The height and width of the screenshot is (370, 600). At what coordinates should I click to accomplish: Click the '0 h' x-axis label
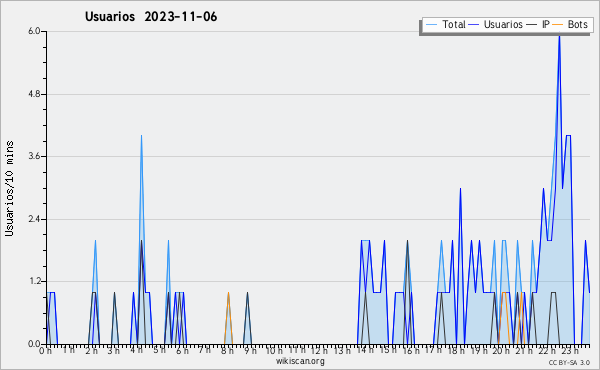tap(45, 351)
